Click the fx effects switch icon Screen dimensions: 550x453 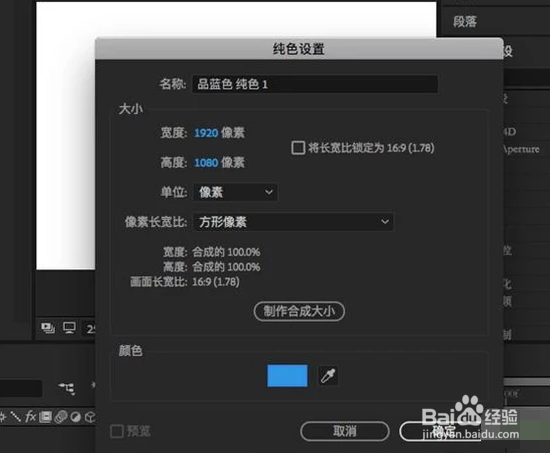pyautogui.click(x=31, y=417)
